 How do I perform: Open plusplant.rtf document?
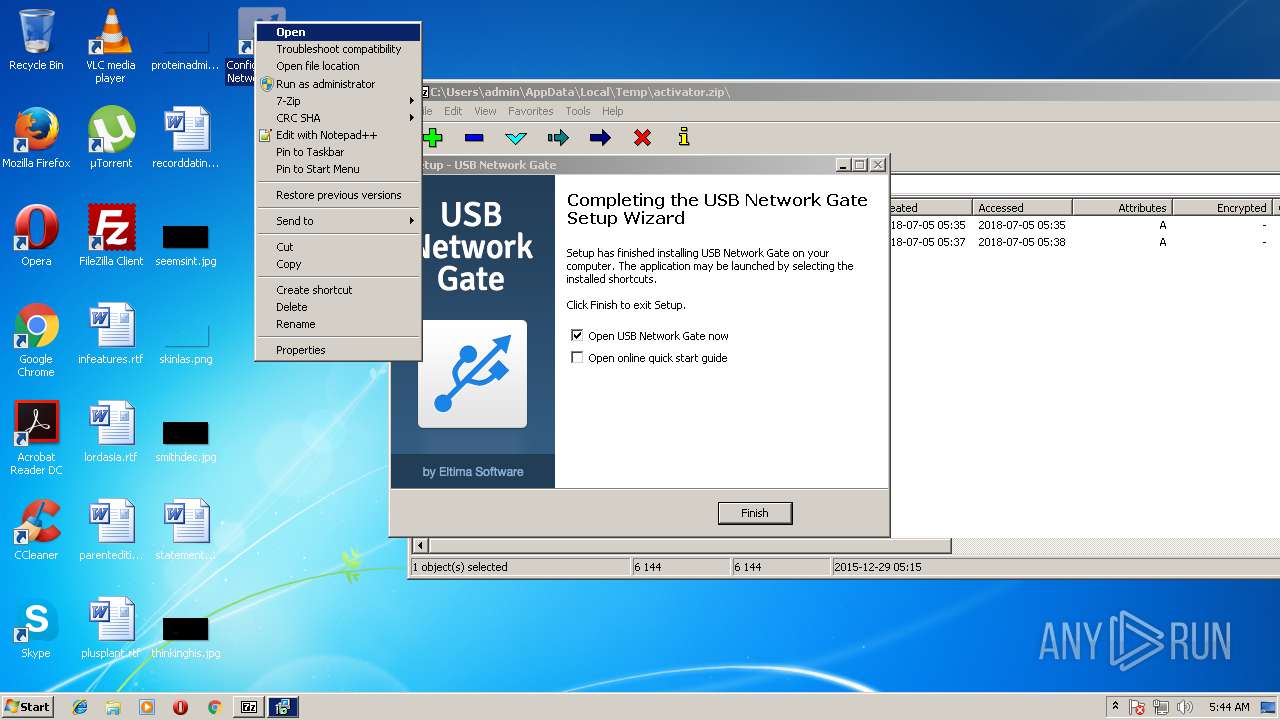click(110, 628)
